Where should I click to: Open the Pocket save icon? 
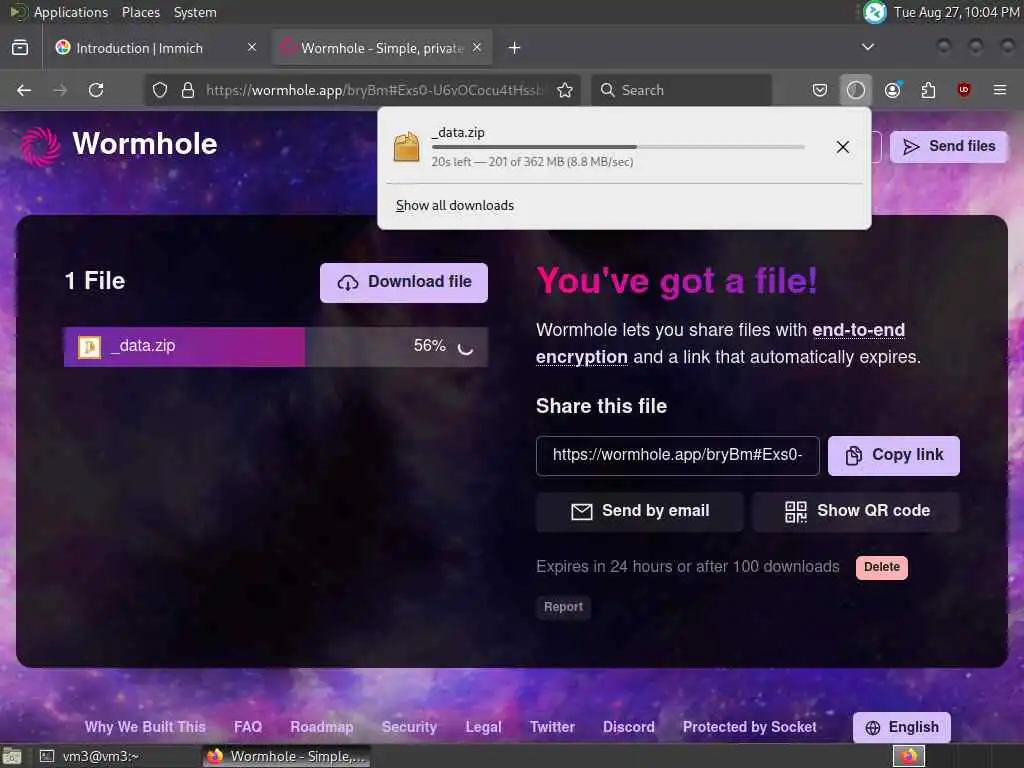click(x=820, y=90)
